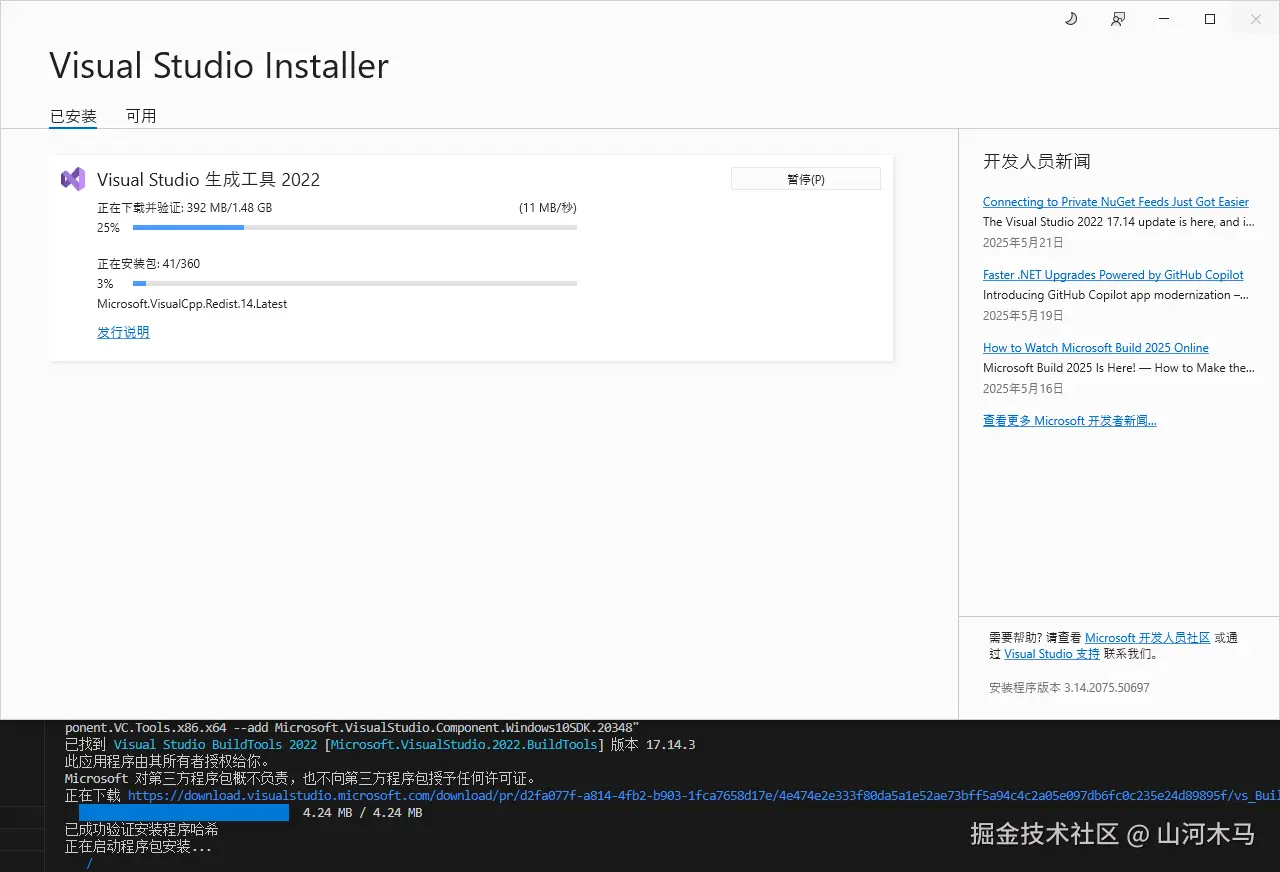The height and width of the screenshot is (872, 1280).
Task: Select the (11 MB/秒) download speed text
Action: point(548,208)
